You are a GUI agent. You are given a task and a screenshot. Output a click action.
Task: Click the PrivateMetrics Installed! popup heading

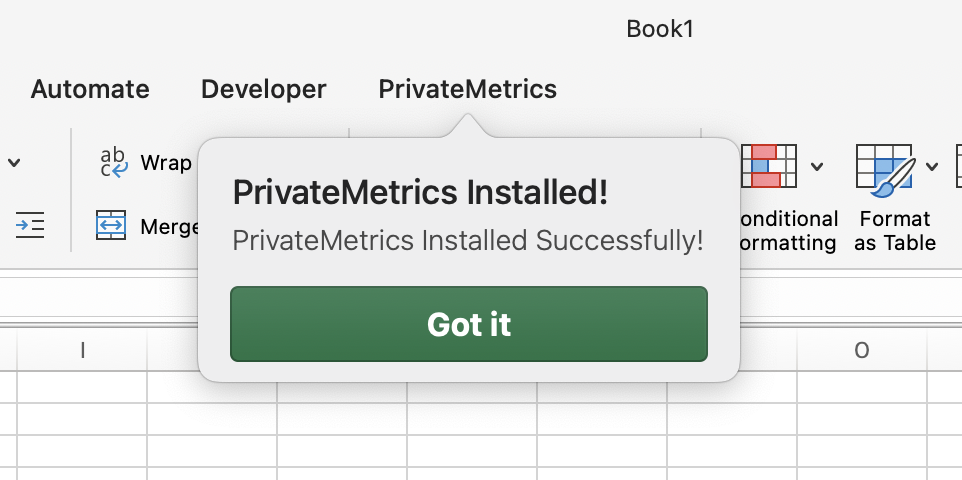pos(420,193)
